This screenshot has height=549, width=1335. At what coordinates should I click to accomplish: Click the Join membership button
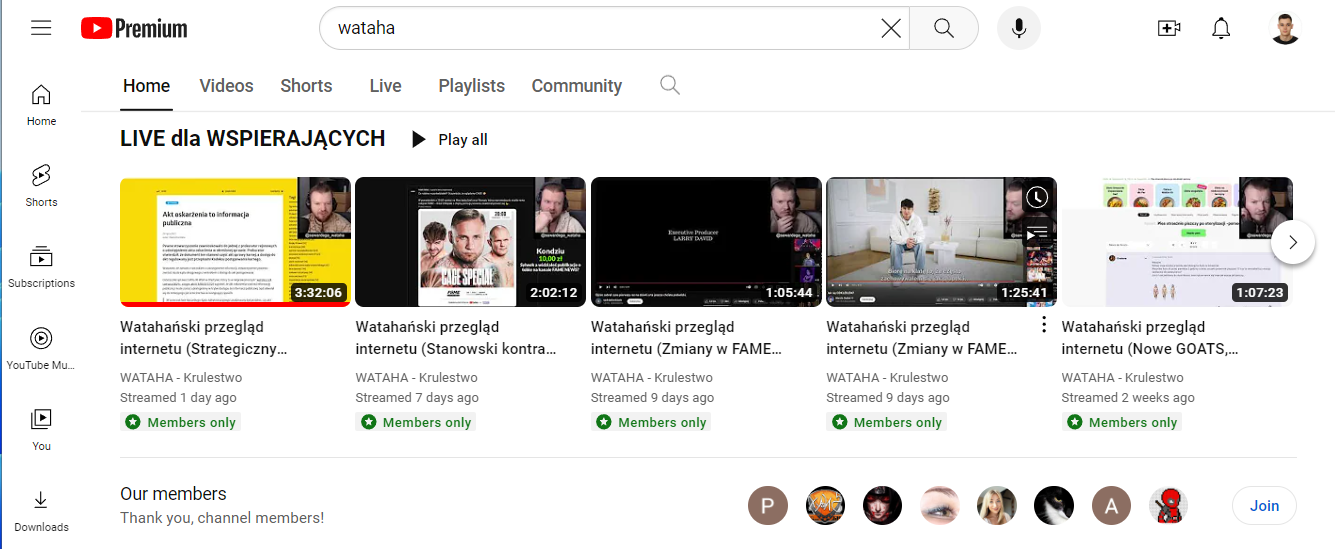tap(1264, 506)
